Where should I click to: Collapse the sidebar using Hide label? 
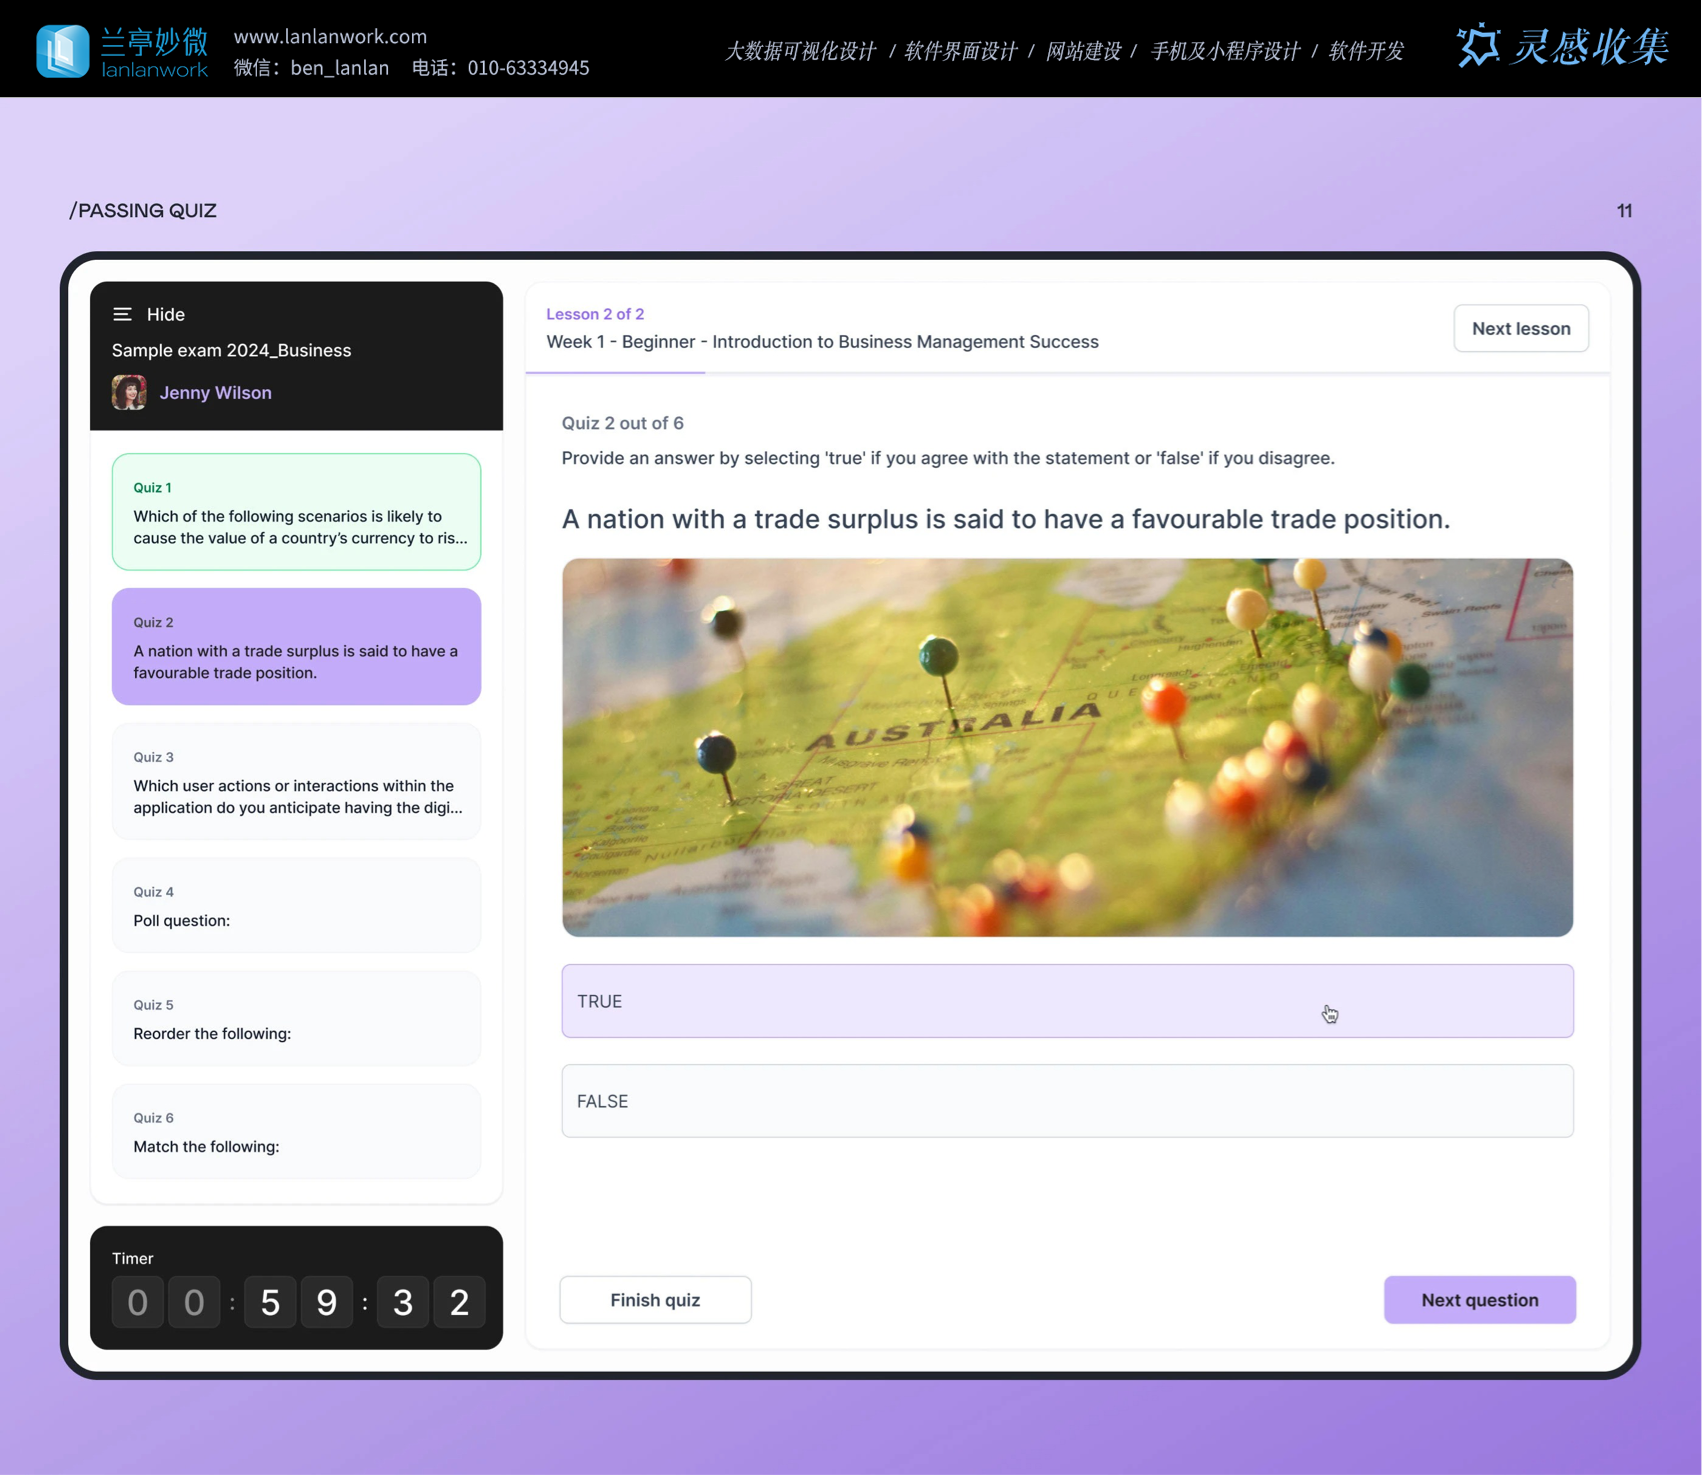pyautogui.click(x=166, y=314)
